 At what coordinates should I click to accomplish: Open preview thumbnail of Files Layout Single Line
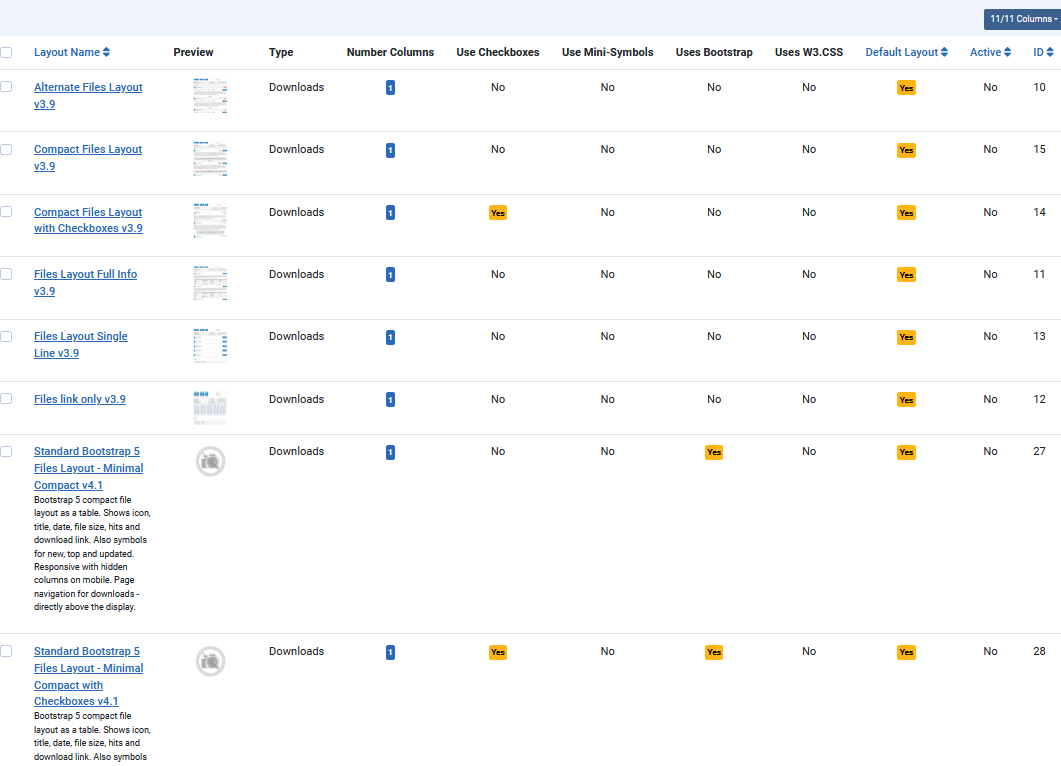tap(210, 345)
